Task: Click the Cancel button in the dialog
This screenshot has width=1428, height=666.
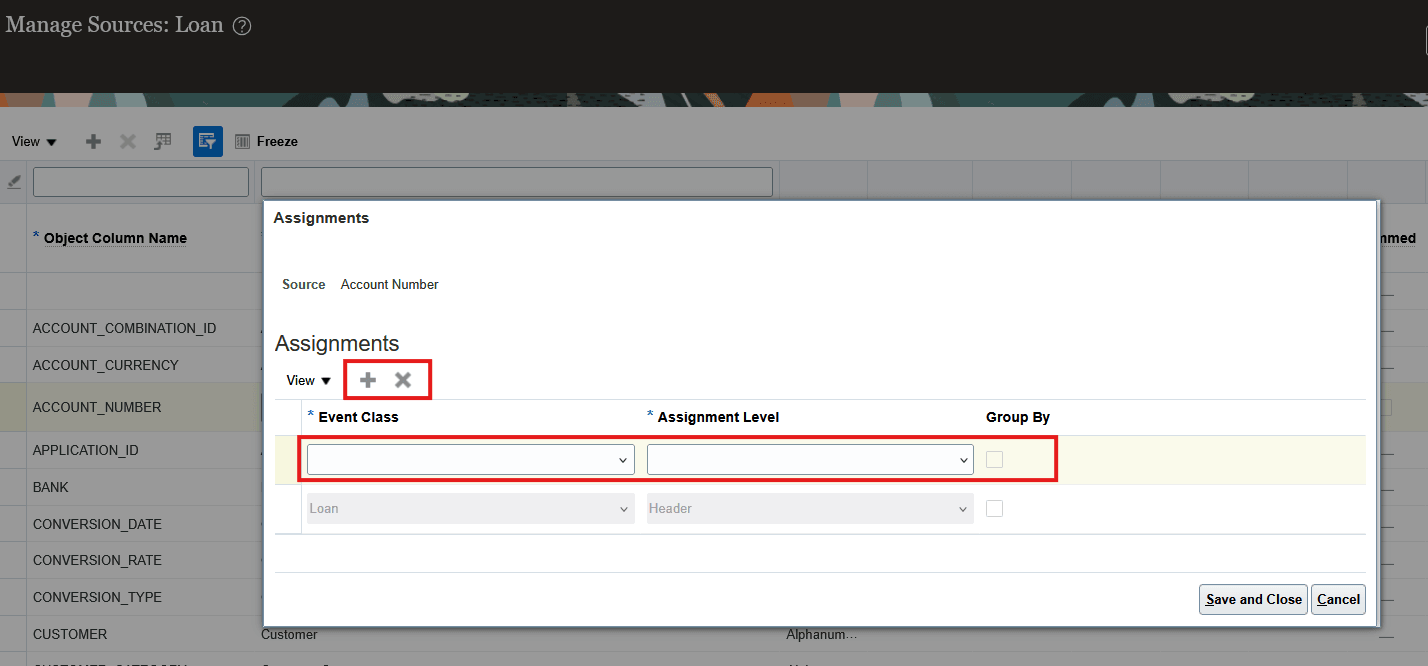Action: coord(1338,599)
